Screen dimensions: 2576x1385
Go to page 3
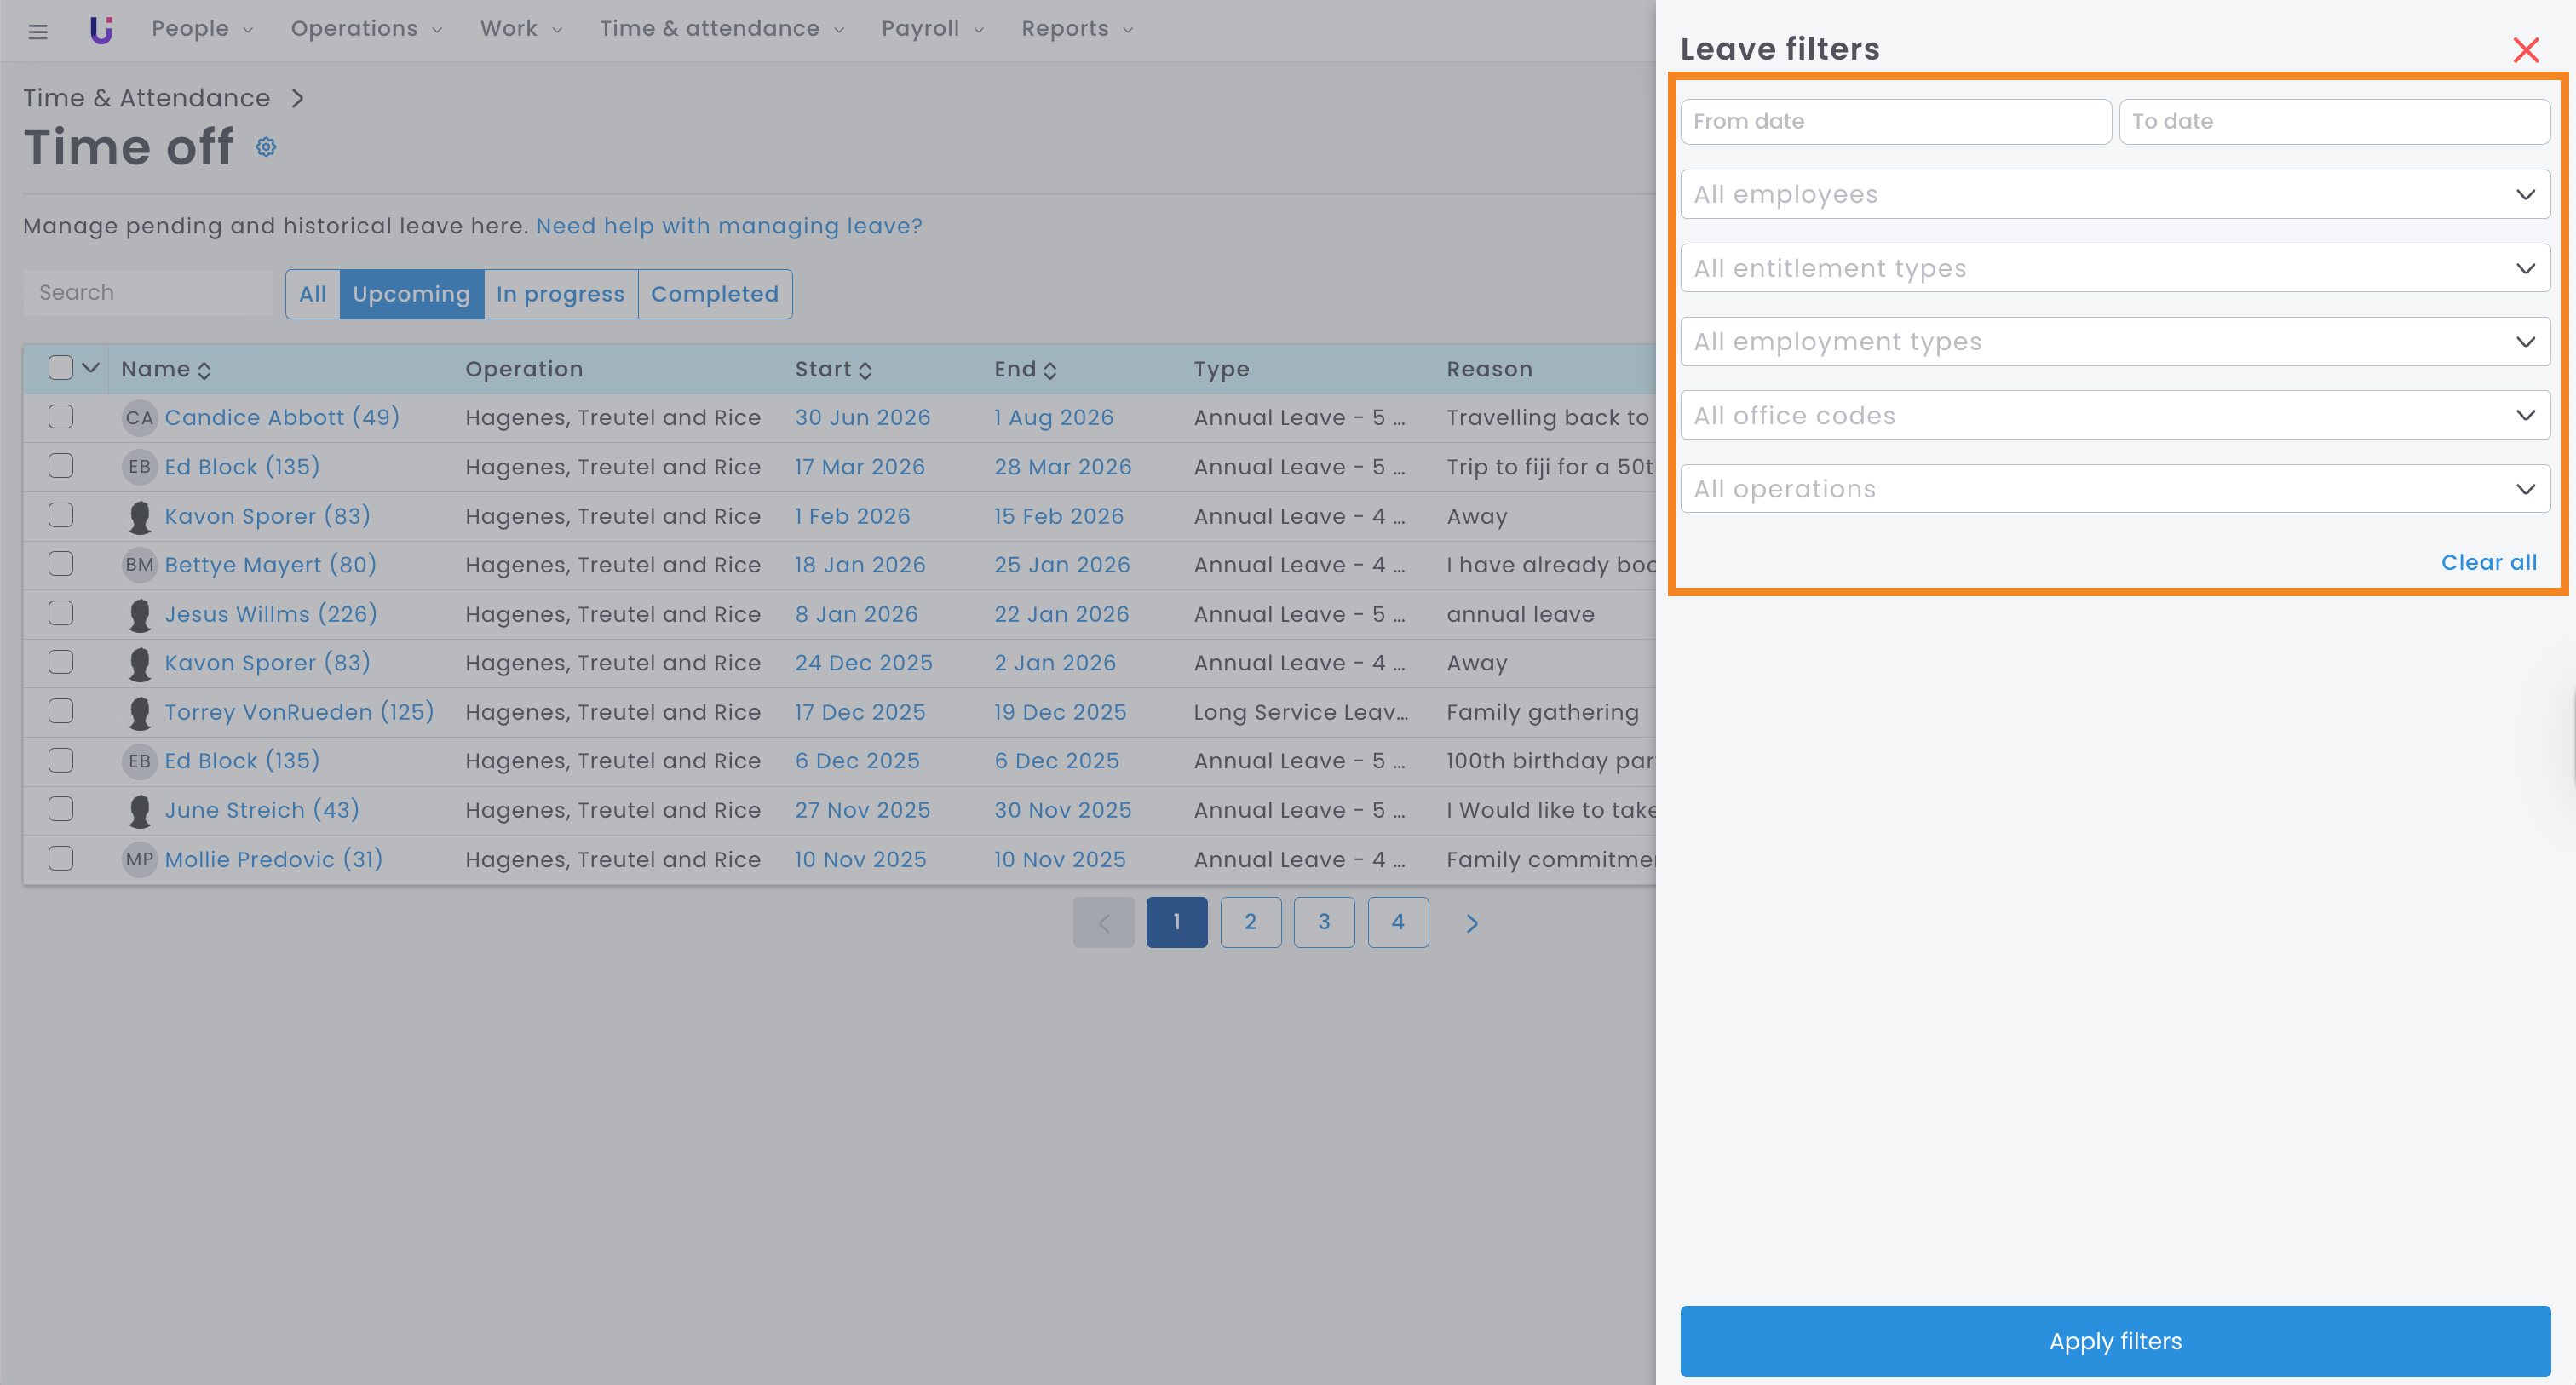point(1324,923)
